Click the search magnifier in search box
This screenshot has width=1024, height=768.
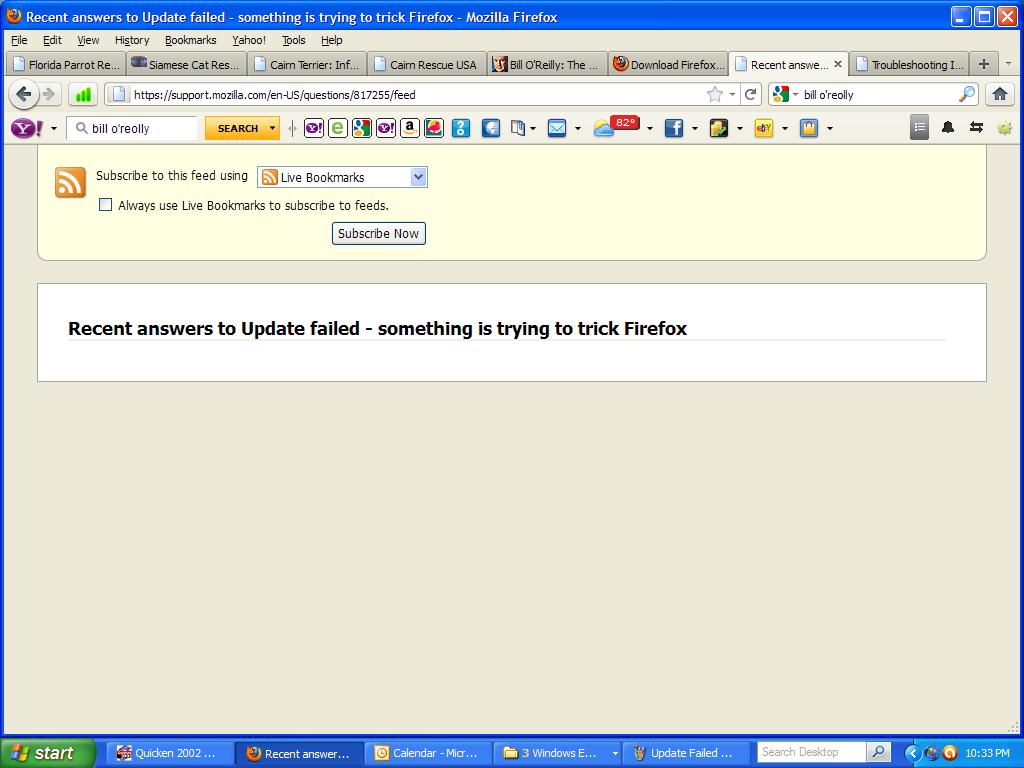click(x=967, y=95)
